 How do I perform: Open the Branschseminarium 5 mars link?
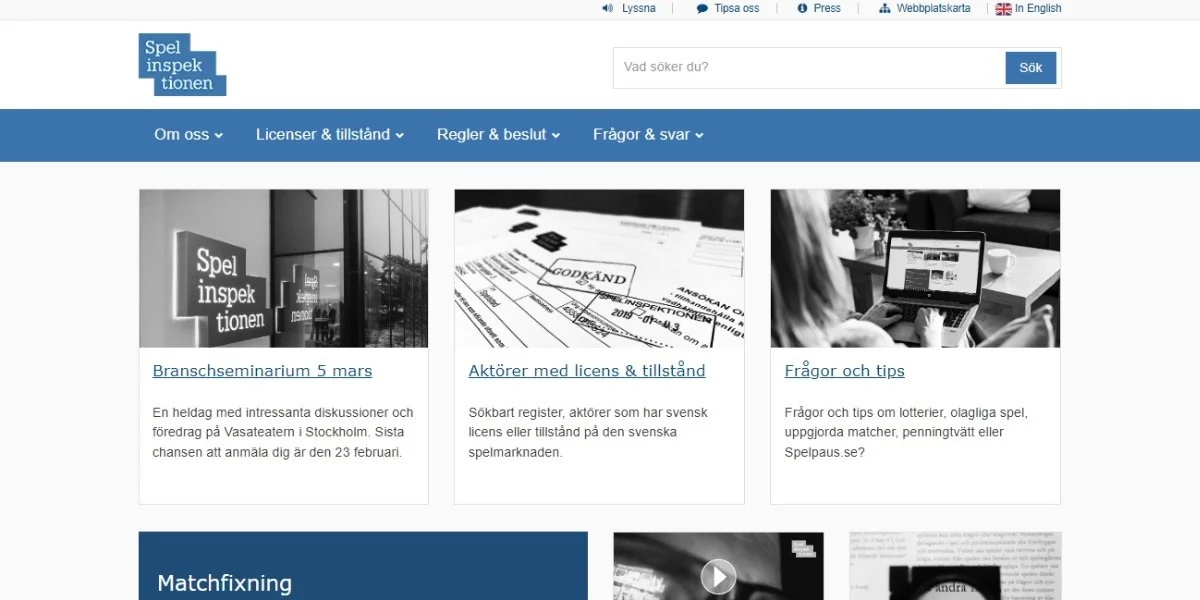[x=262, y=371]
